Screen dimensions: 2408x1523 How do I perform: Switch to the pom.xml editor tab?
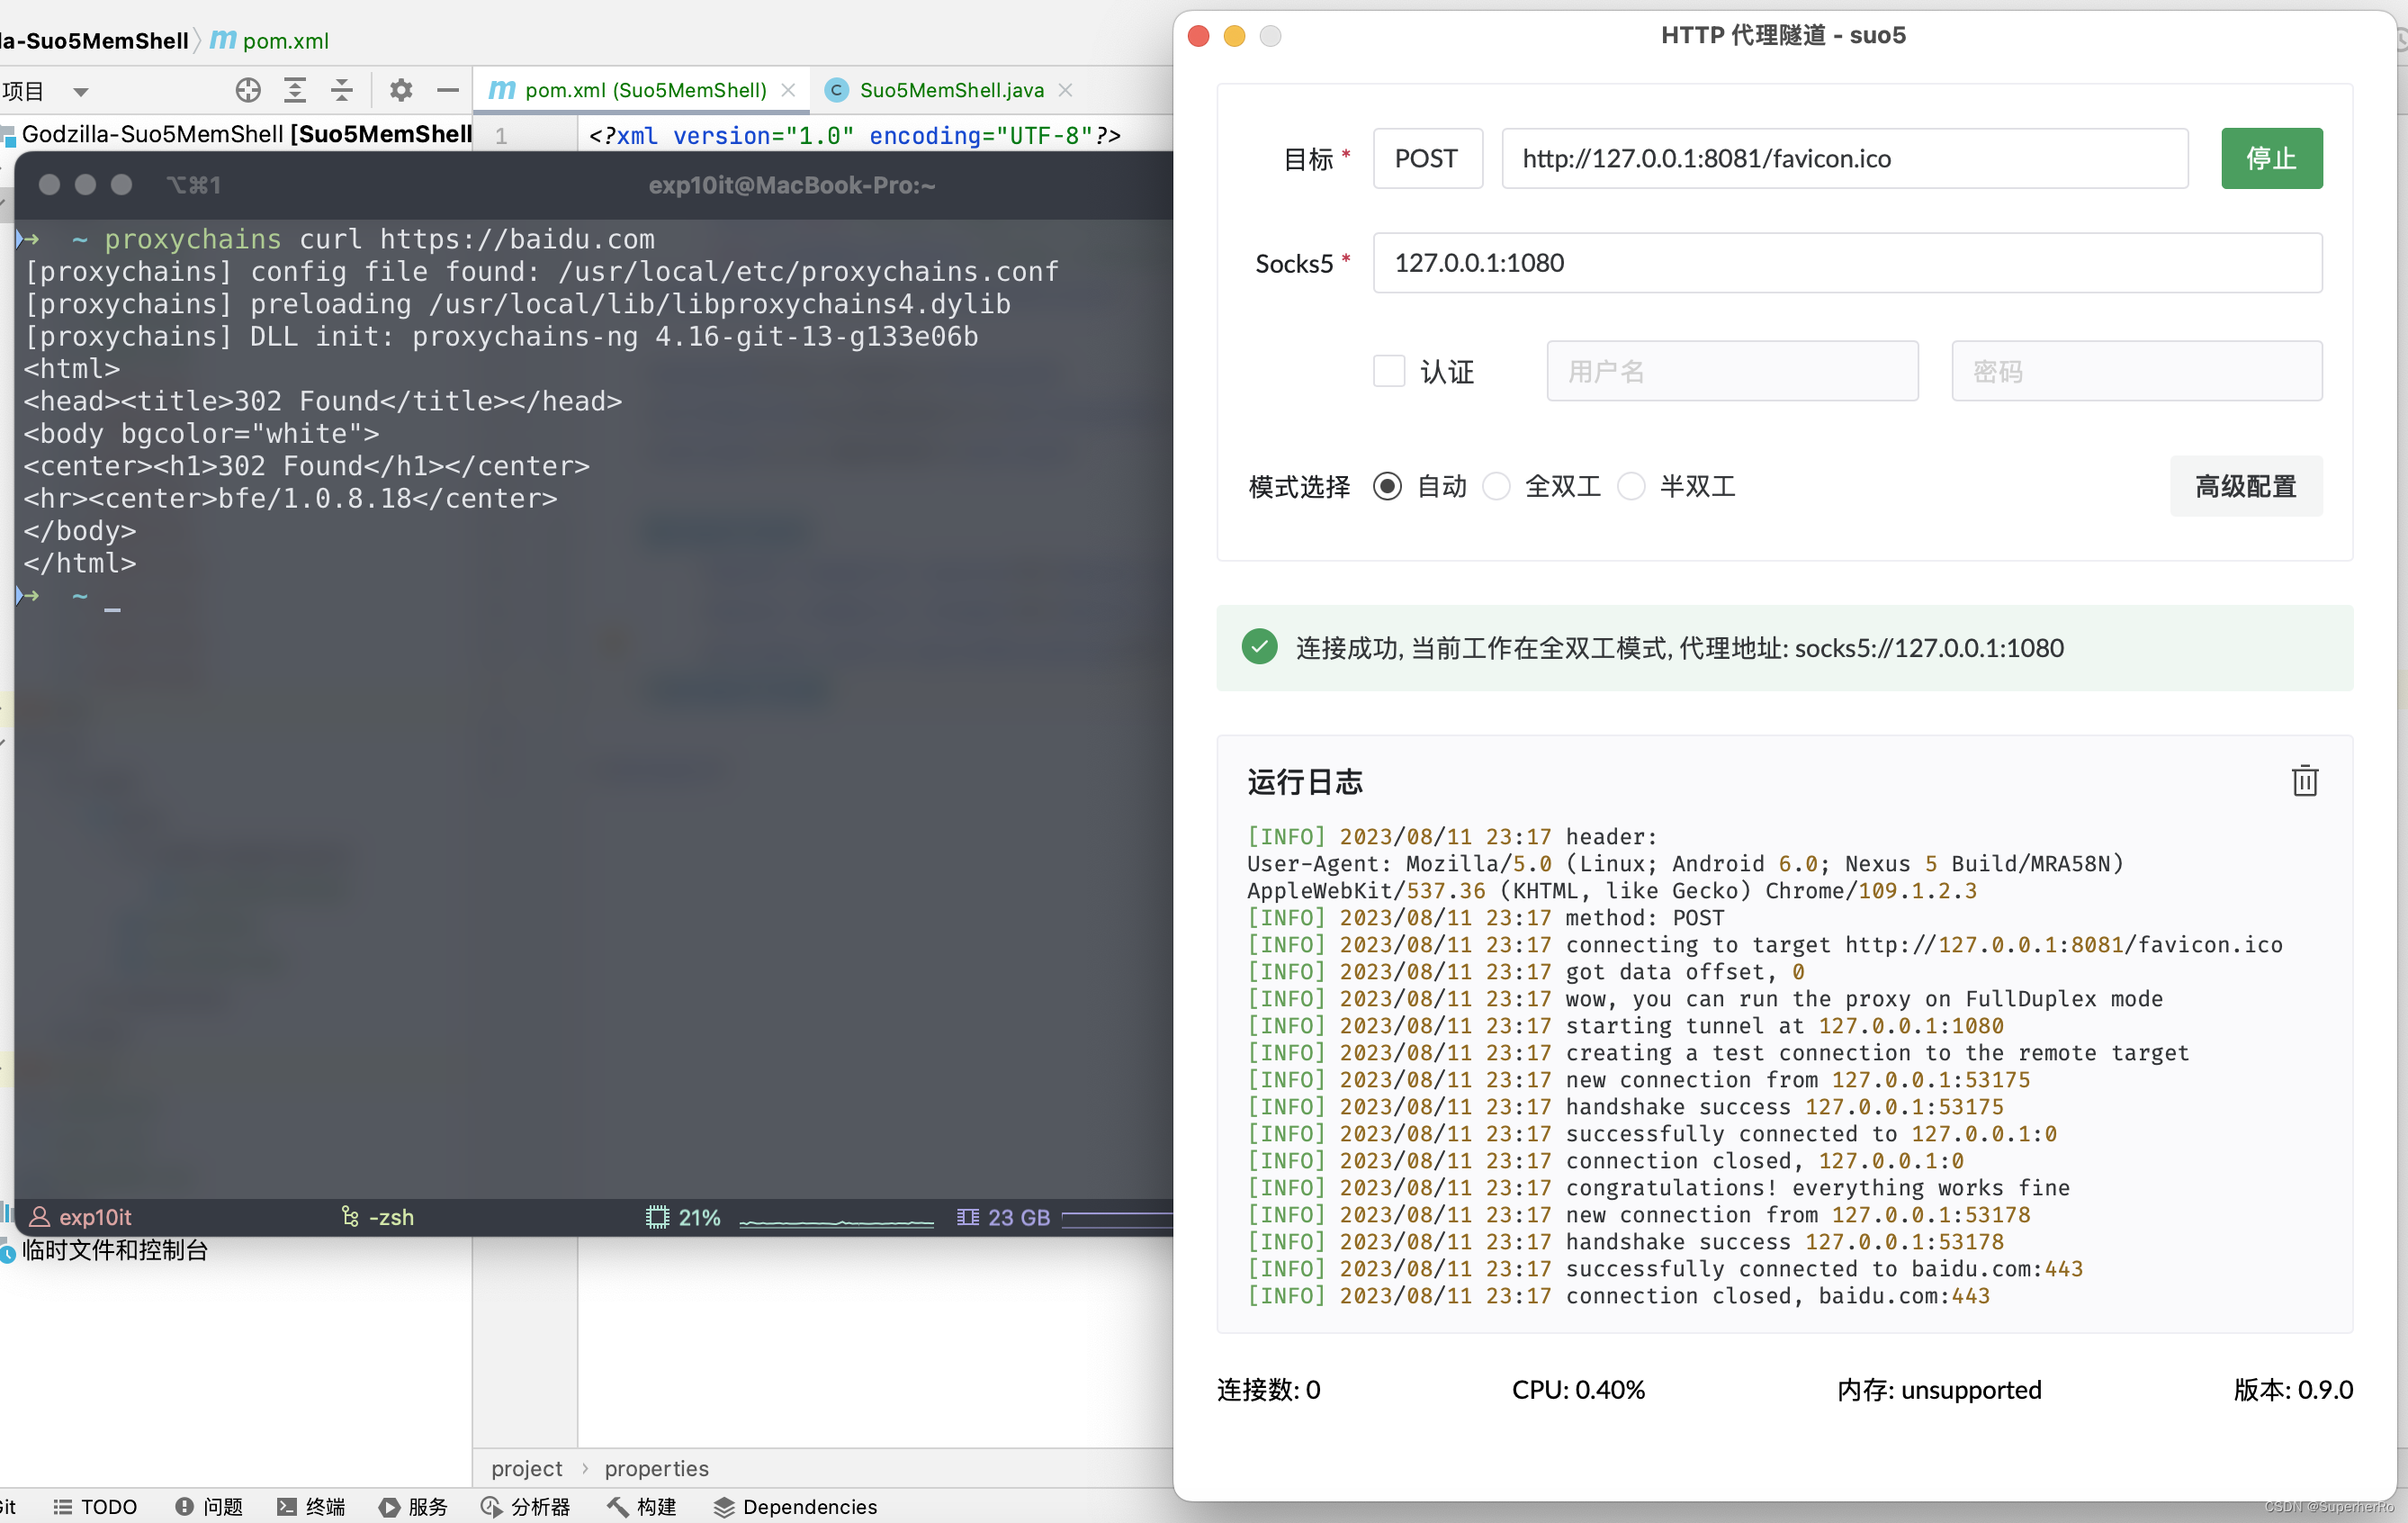tap(640, 90)
